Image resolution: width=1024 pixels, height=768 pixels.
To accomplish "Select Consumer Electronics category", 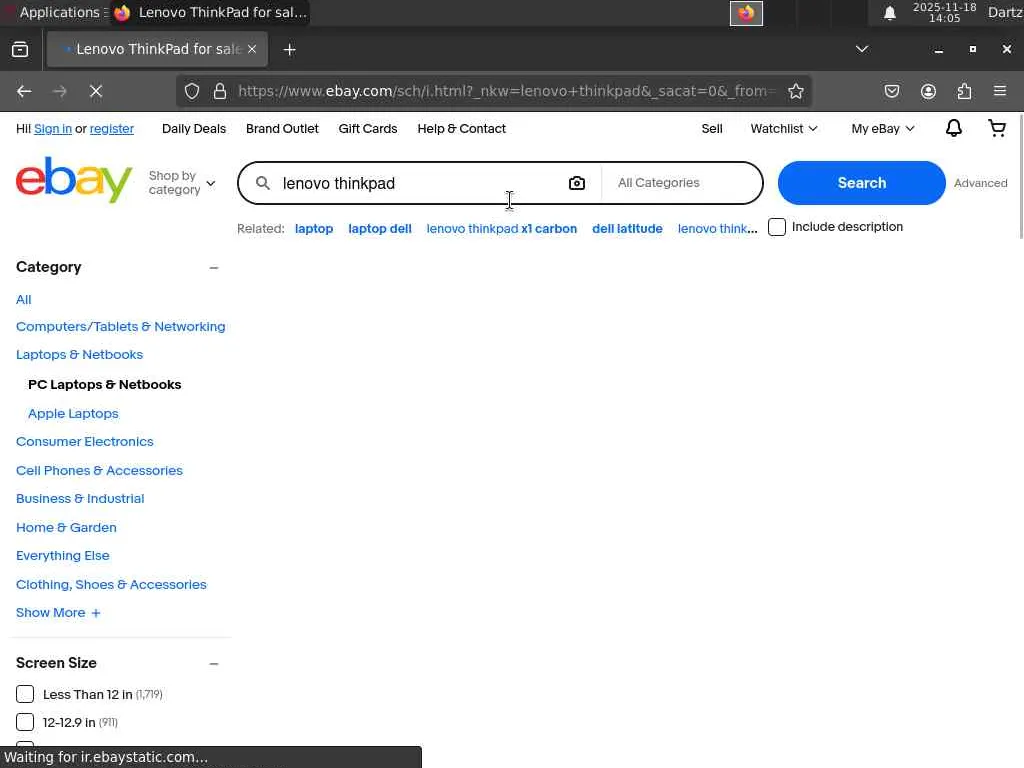I will [84, 441].
